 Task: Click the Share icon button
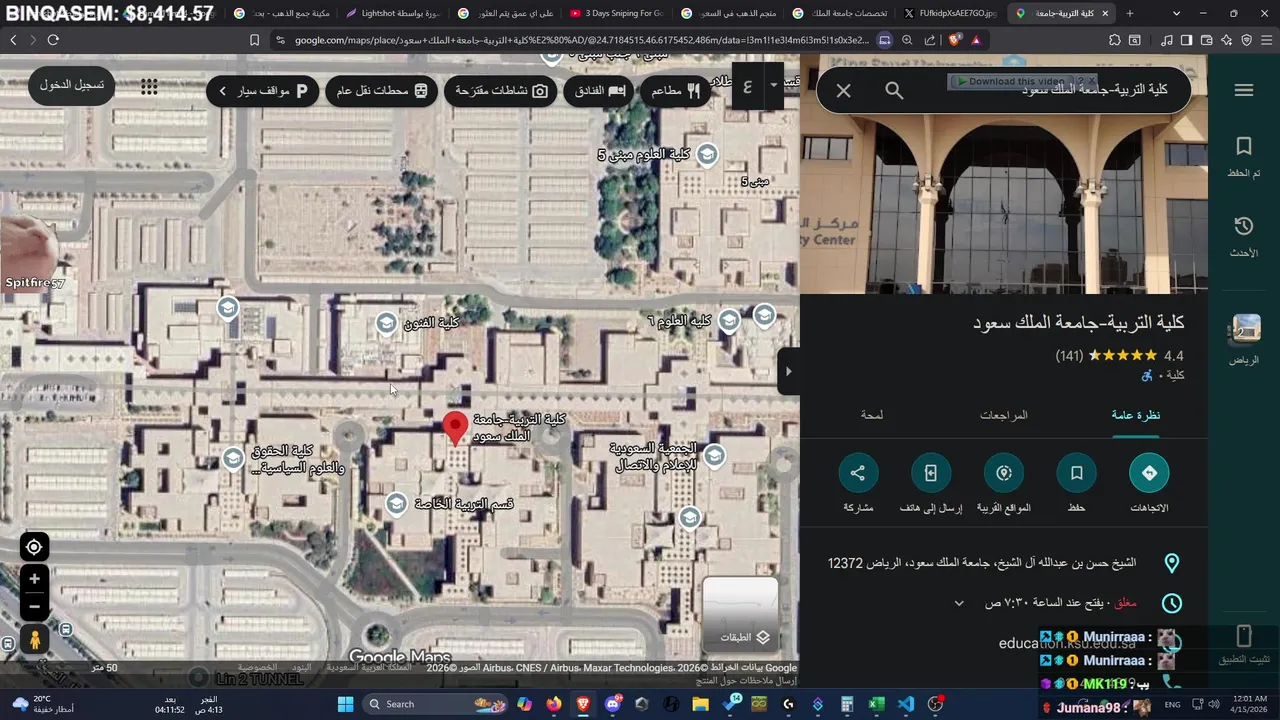[858, 473]
